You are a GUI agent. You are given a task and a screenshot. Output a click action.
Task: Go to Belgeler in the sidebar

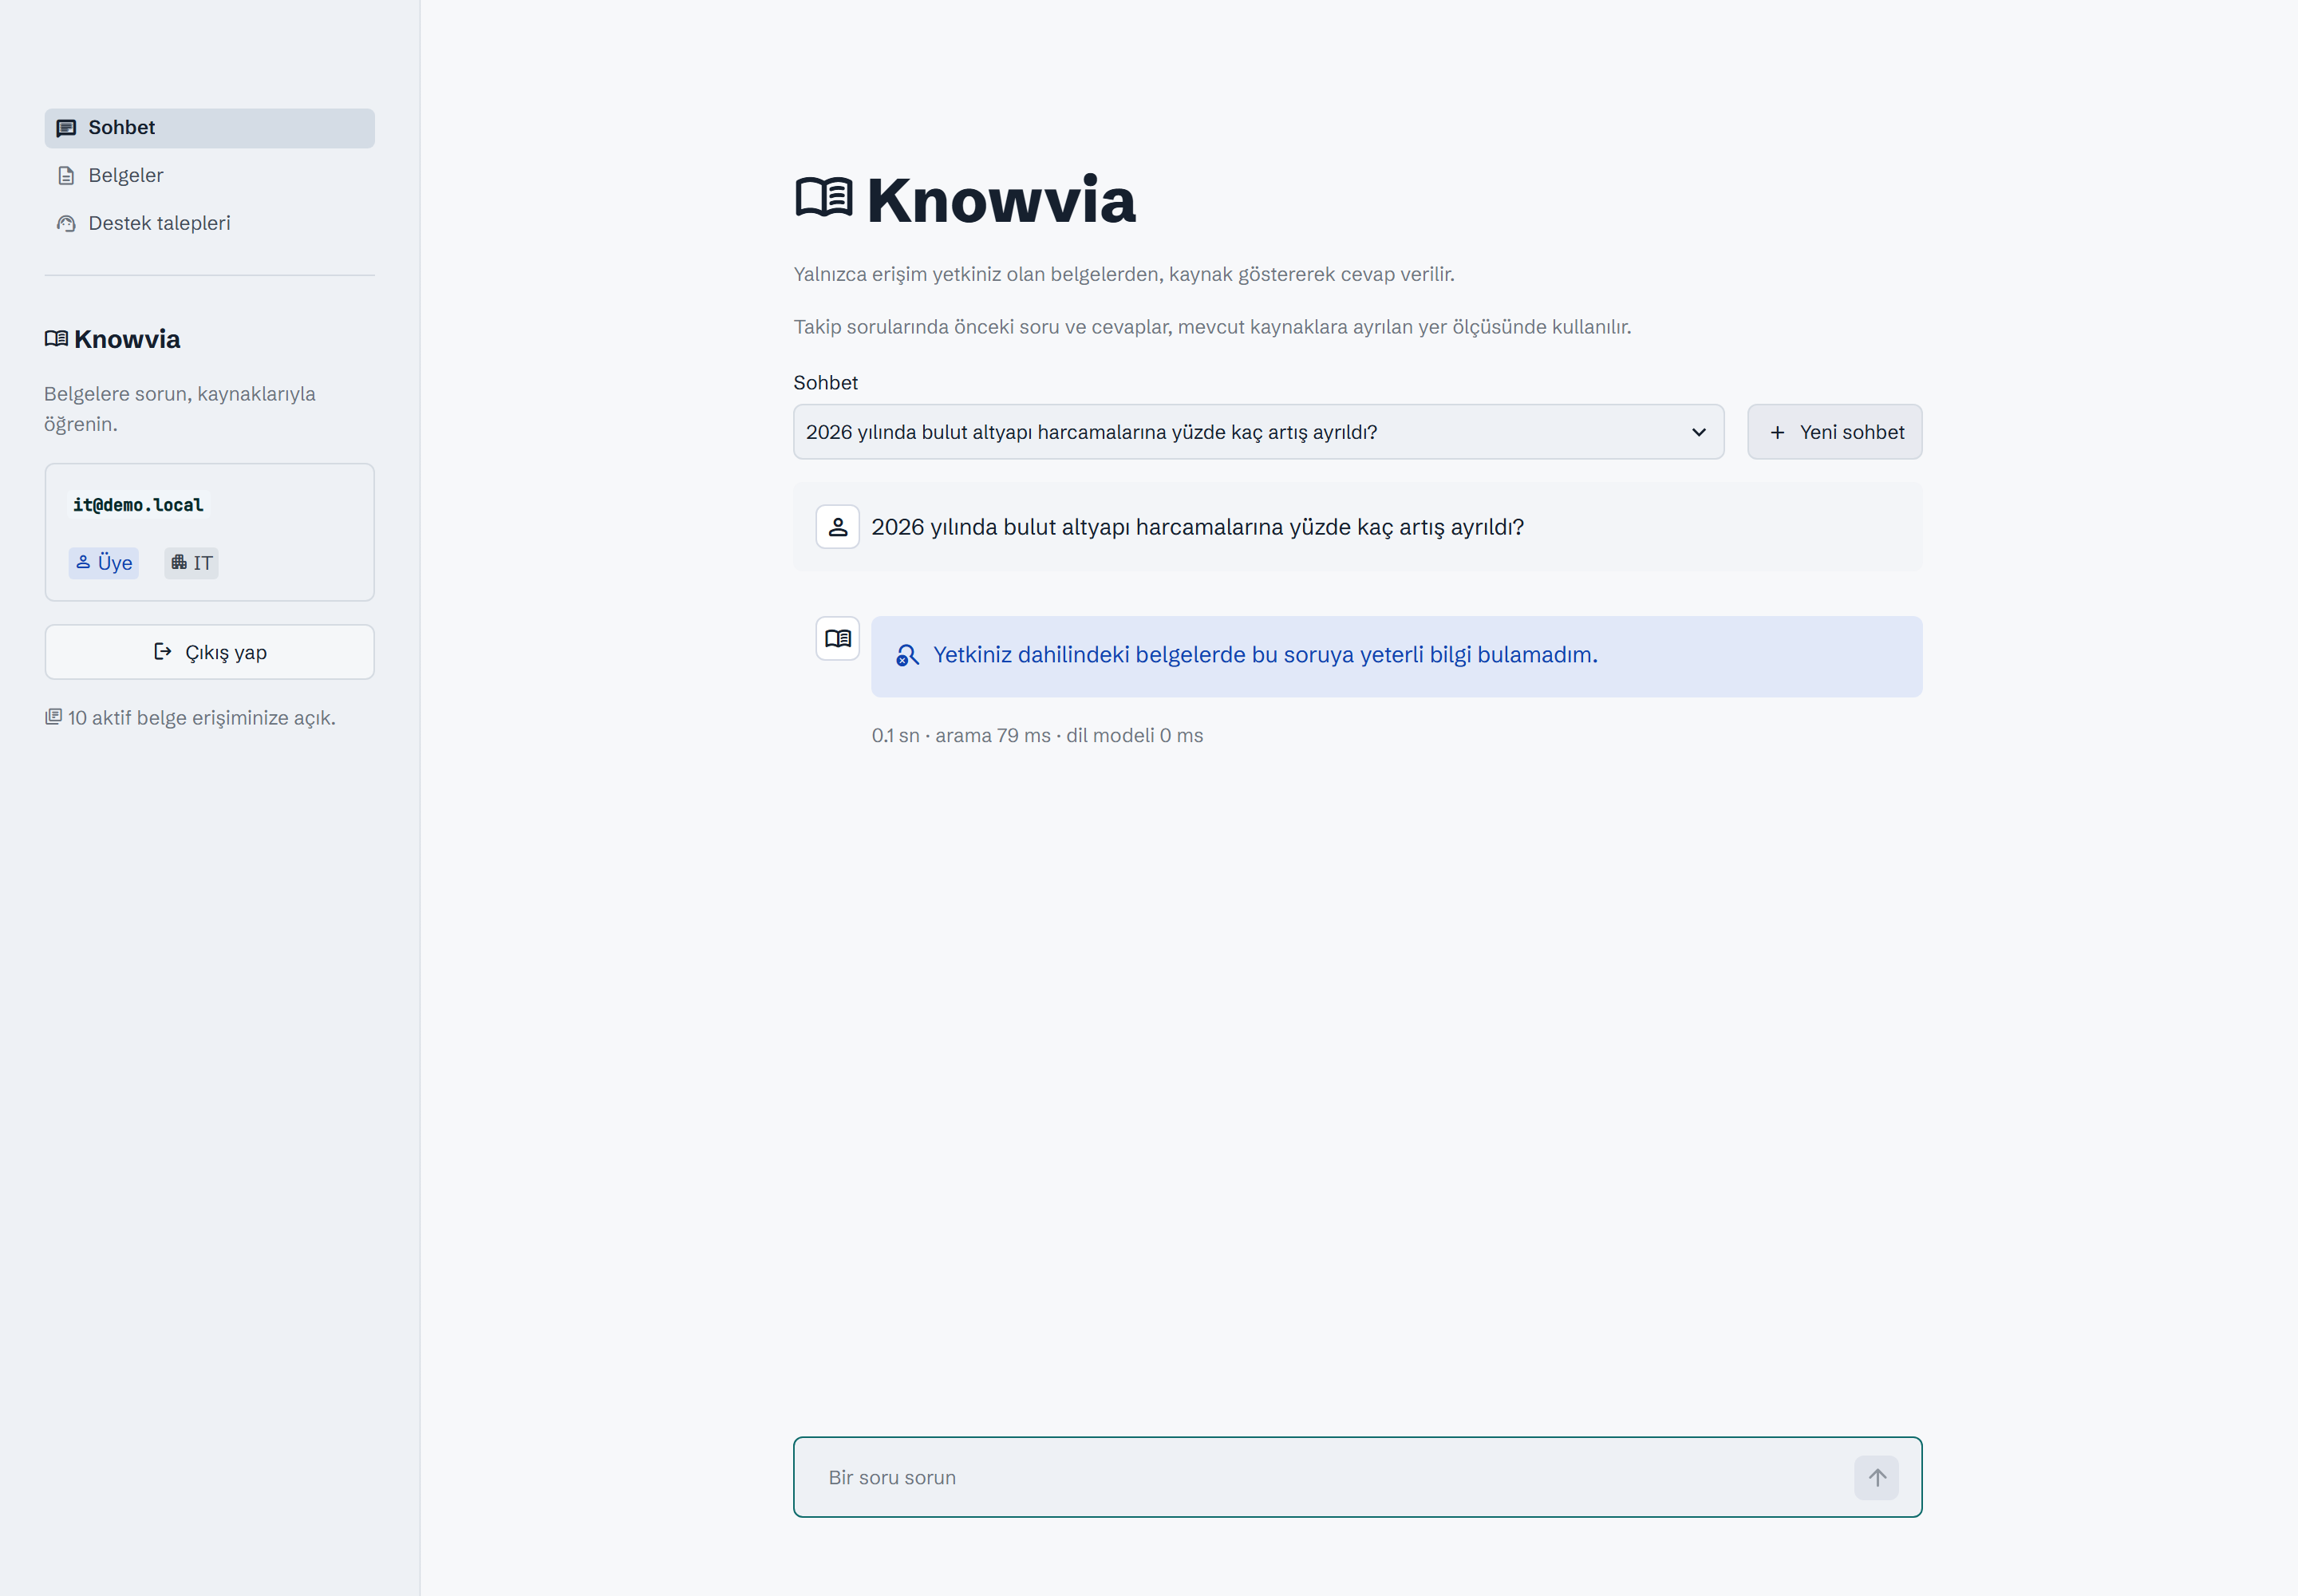pyautogui.click(x=209, y=176)
